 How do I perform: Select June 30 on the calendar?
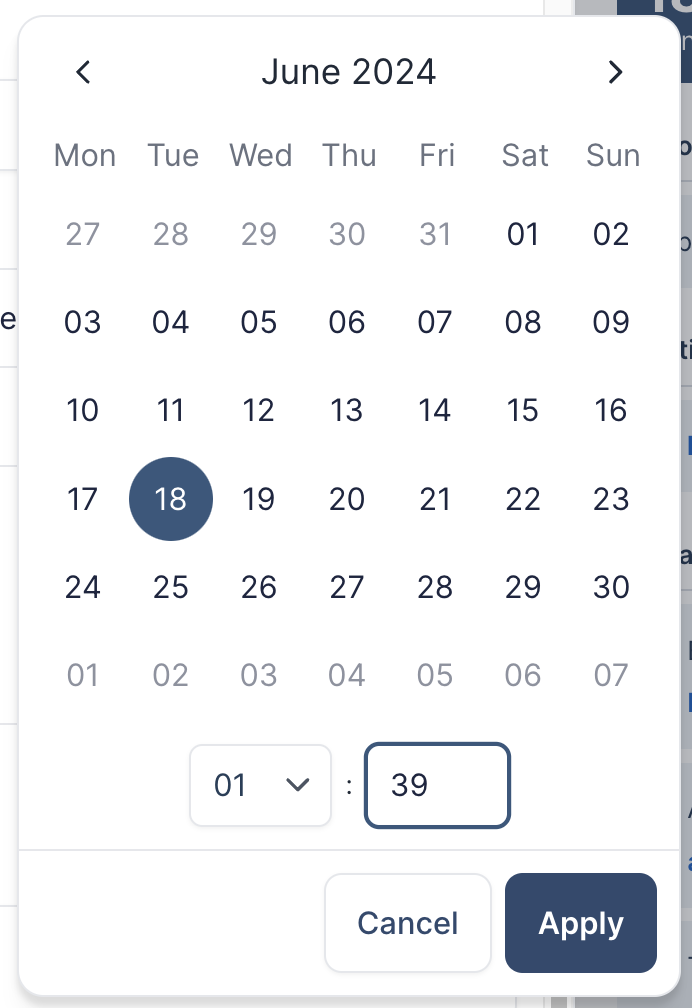coord(610,587)
